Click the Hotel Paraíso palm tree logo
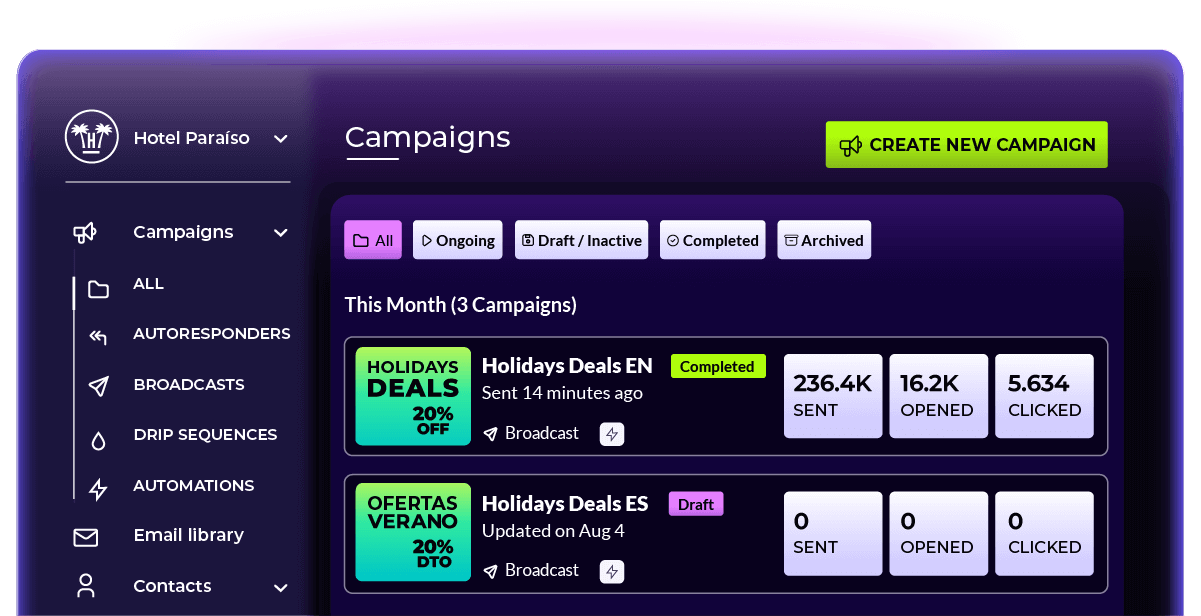Viewport: 1201px width, 616px height. pyautogui.click(x=91, y=137)
